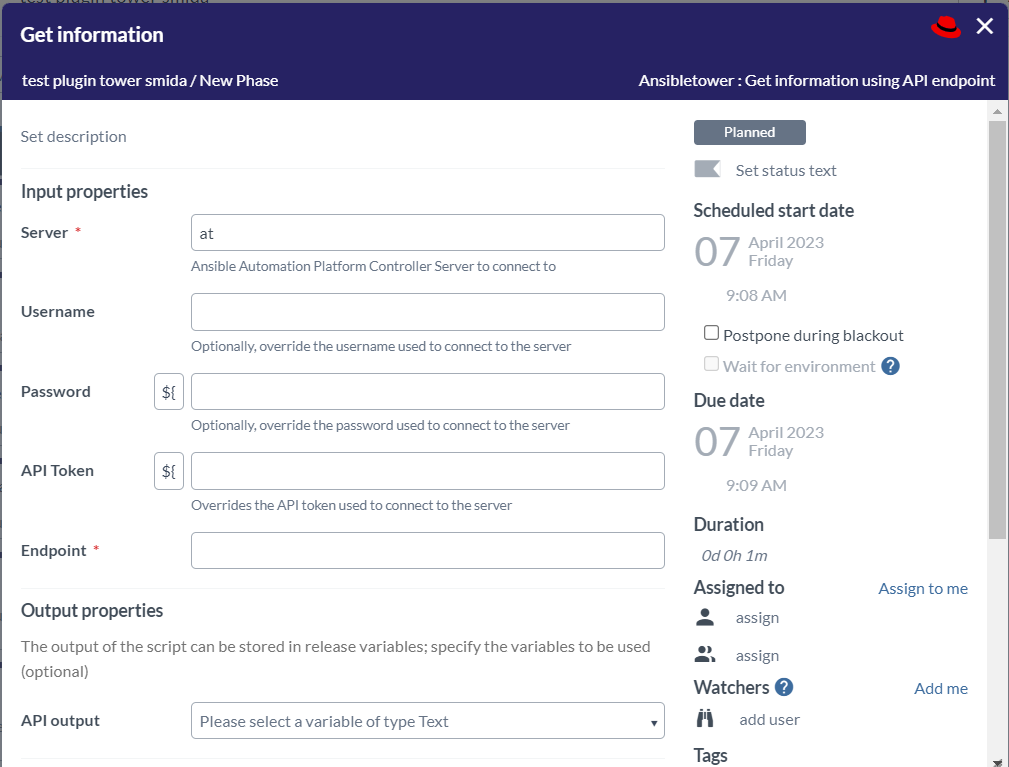Click the single user assign icon

[705, 617]
